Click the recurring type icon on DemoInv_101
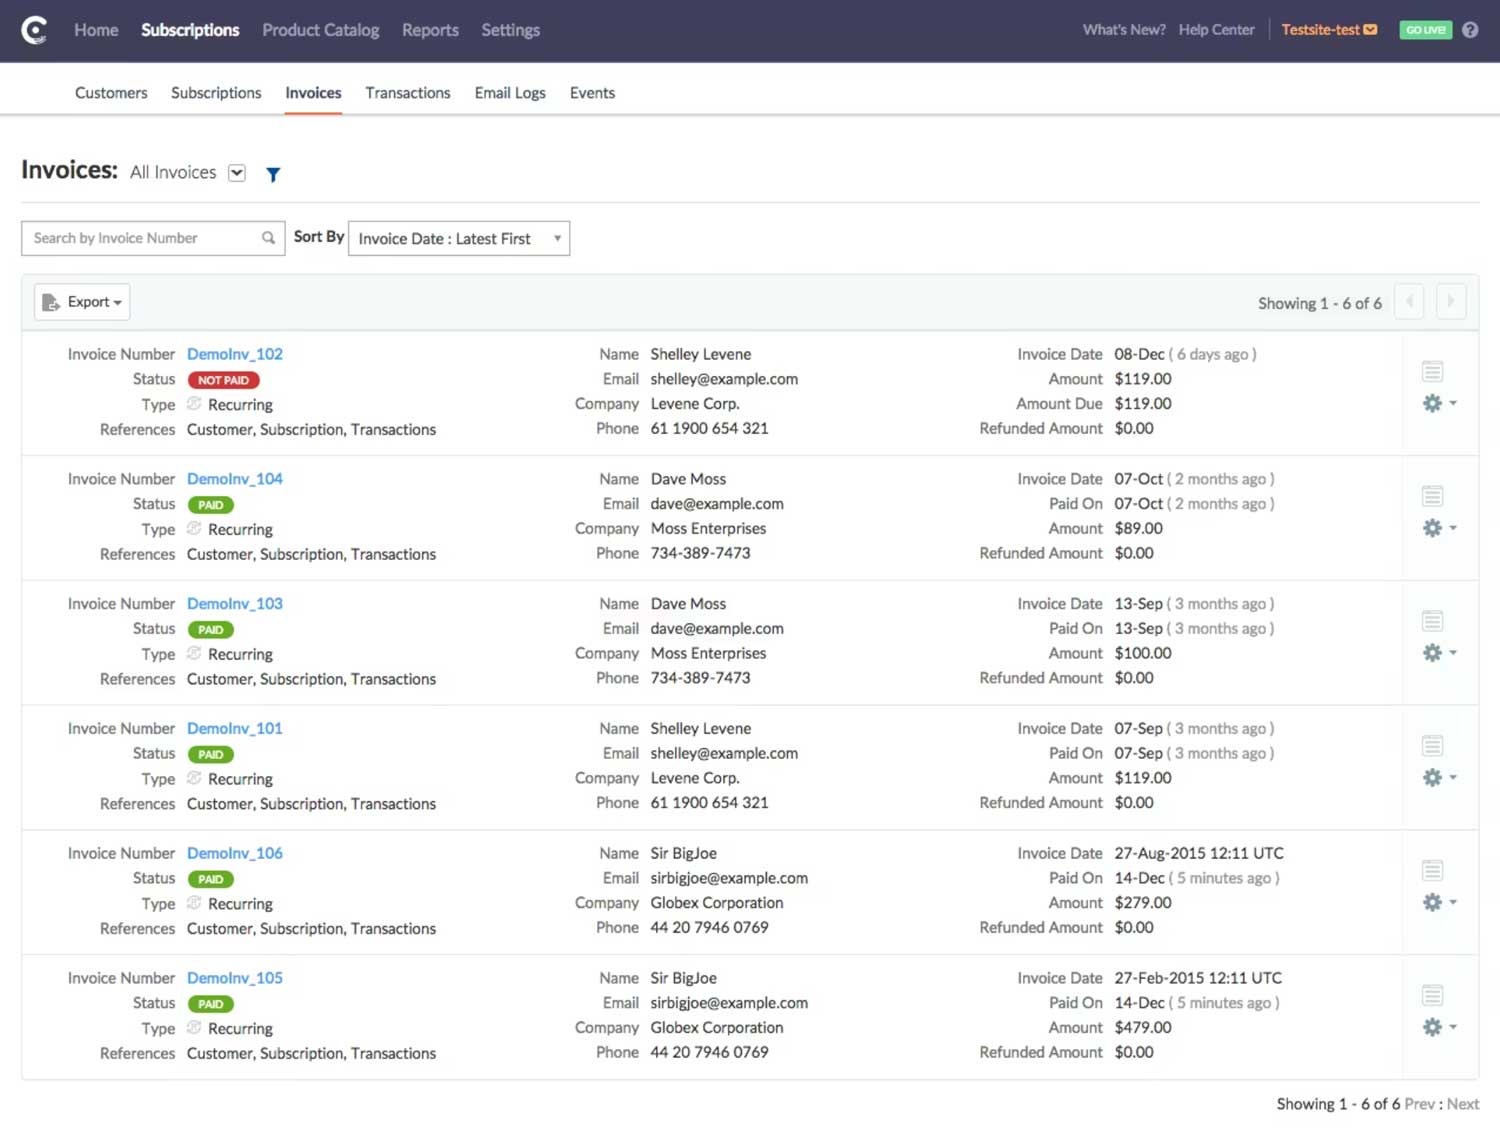This screenshot has width=1500, height=1139. (x=196, y=778)
